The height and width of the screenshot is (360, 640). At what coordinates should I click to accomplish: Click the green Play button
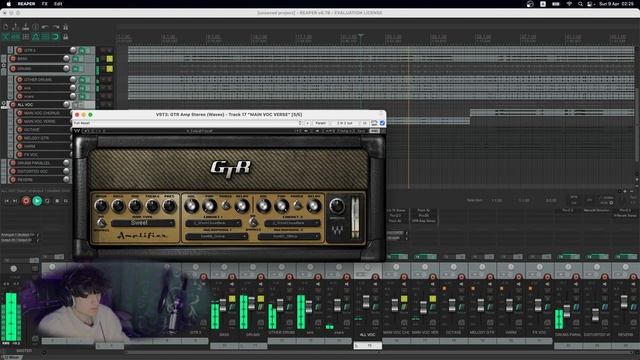pos(37,201)
